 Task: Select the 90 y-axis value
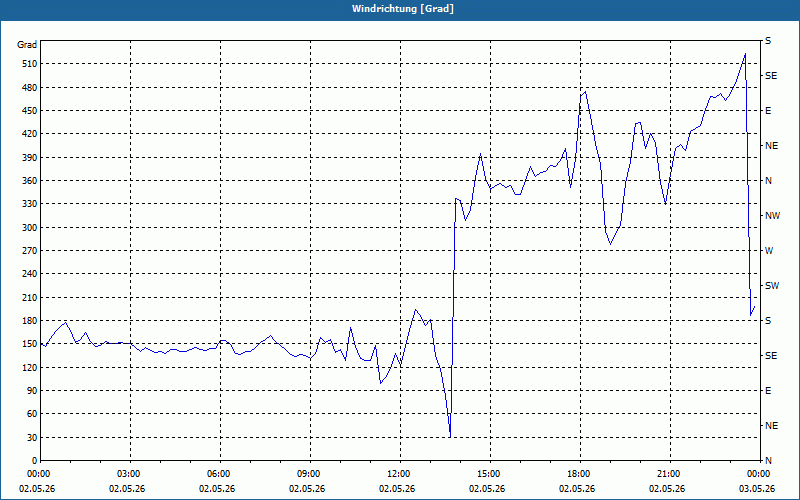click(x=32, y=391)
